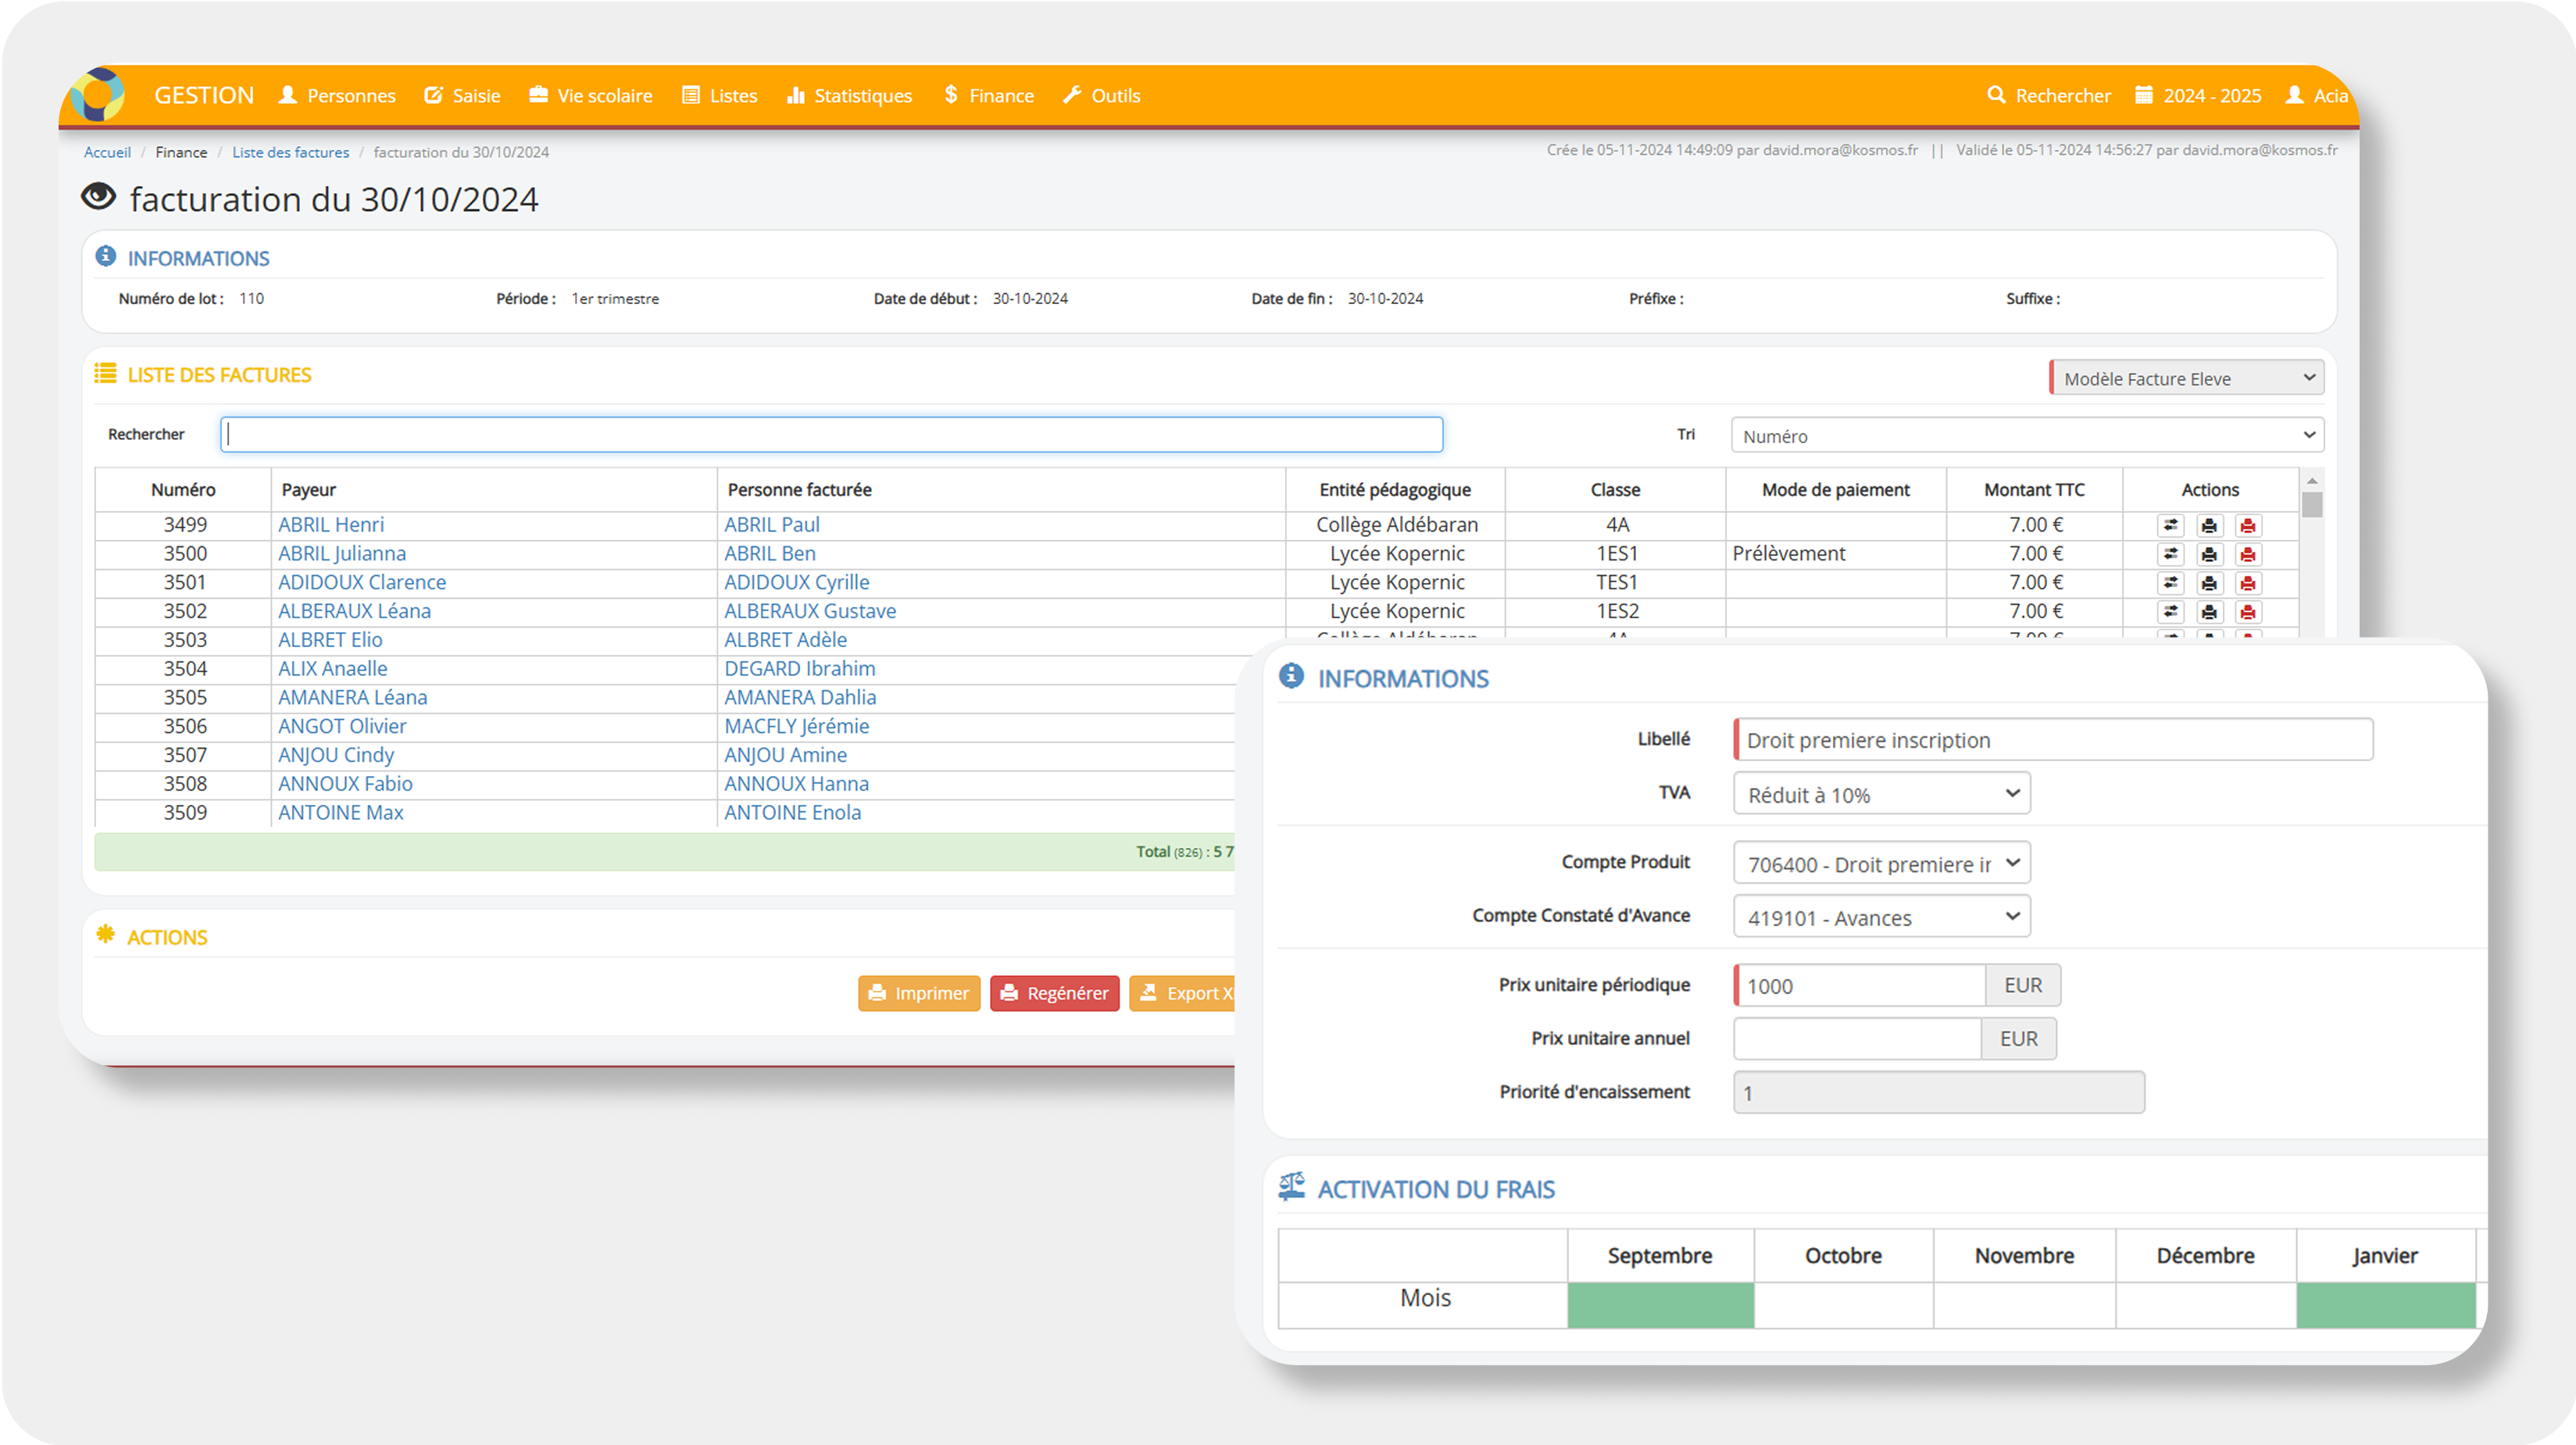
Task: Open the Personnes menu
Action: point(337,95)
